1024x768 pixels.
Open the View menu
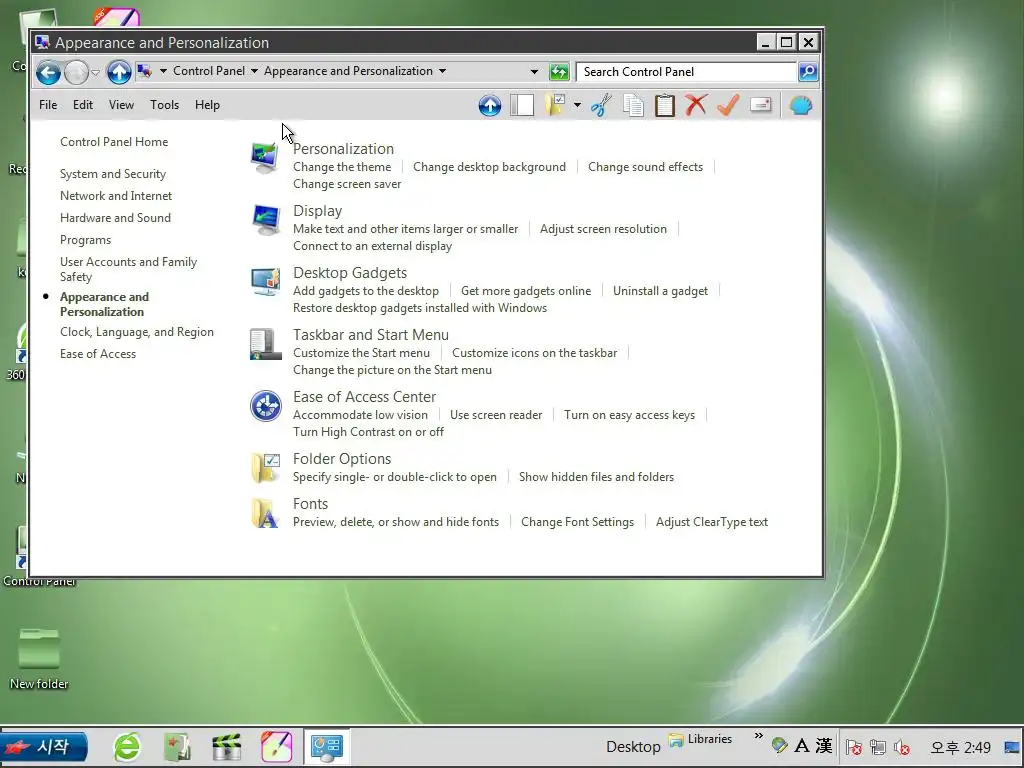(121, 104)
